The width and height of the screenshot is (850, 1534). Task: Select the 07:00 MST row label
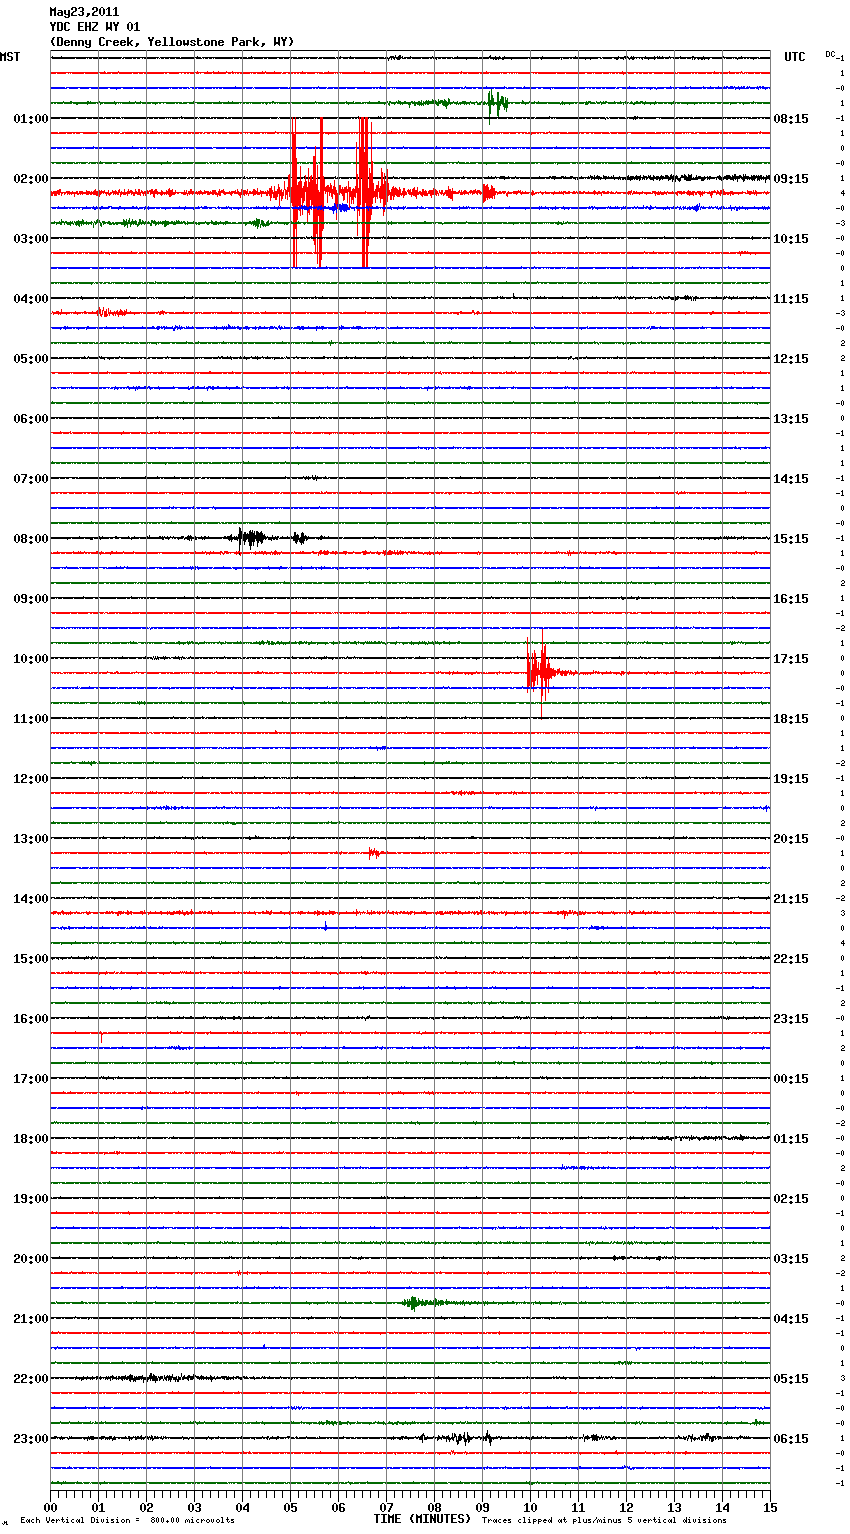pyautogui.click(x=31, y=479)
